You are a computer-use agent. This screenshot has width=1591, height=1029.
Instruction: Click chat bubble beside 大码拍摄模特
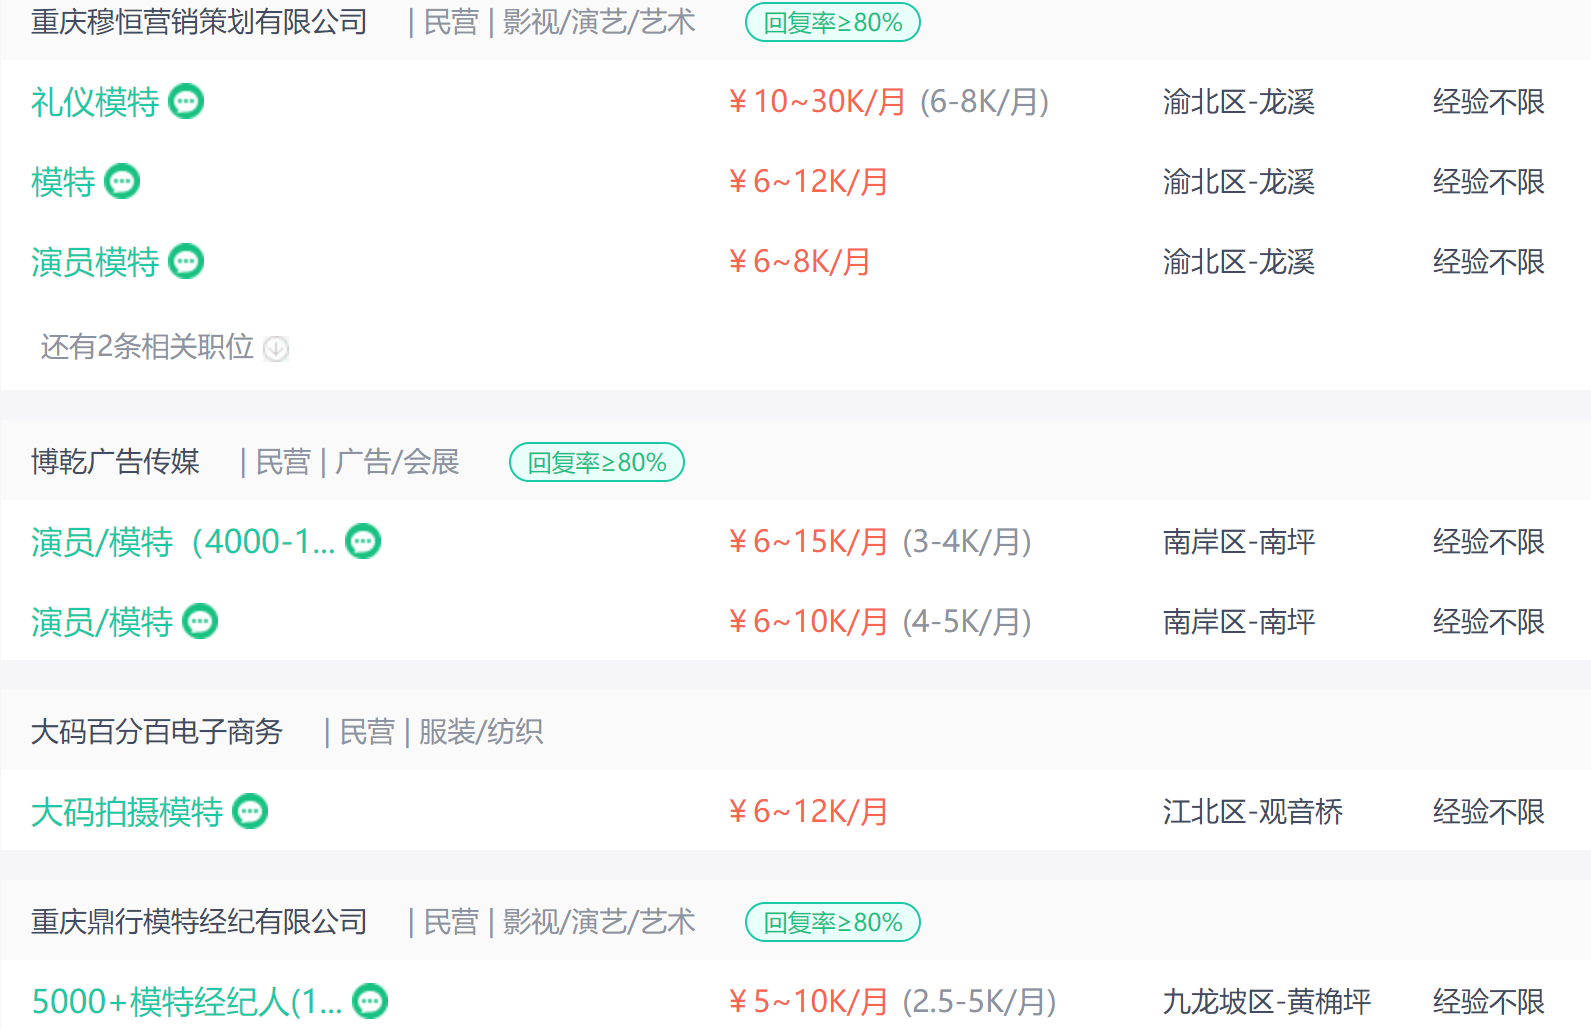(250, 812)
